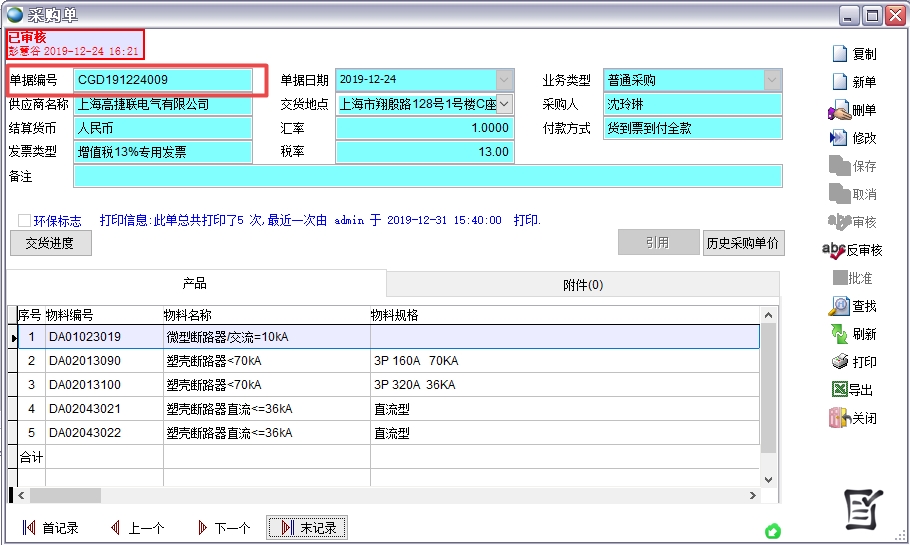The height and width of the screenshot is (545, 910).
Task: Un-approve the order with 反审核
Action: click(x=835, y=250)
